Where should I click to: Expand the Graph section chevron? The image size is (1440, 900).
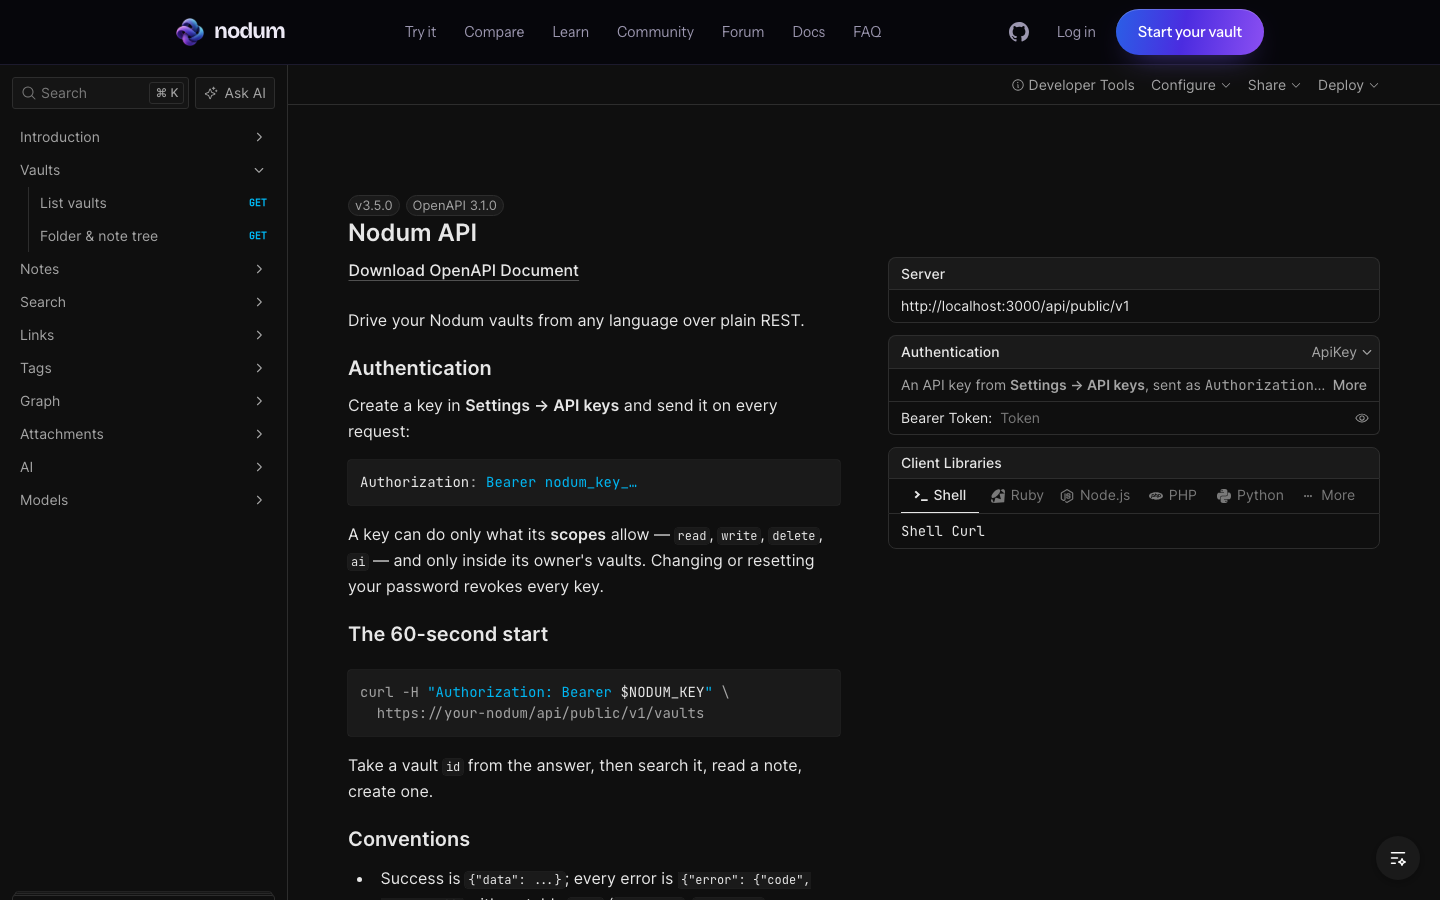coord(259,401)
